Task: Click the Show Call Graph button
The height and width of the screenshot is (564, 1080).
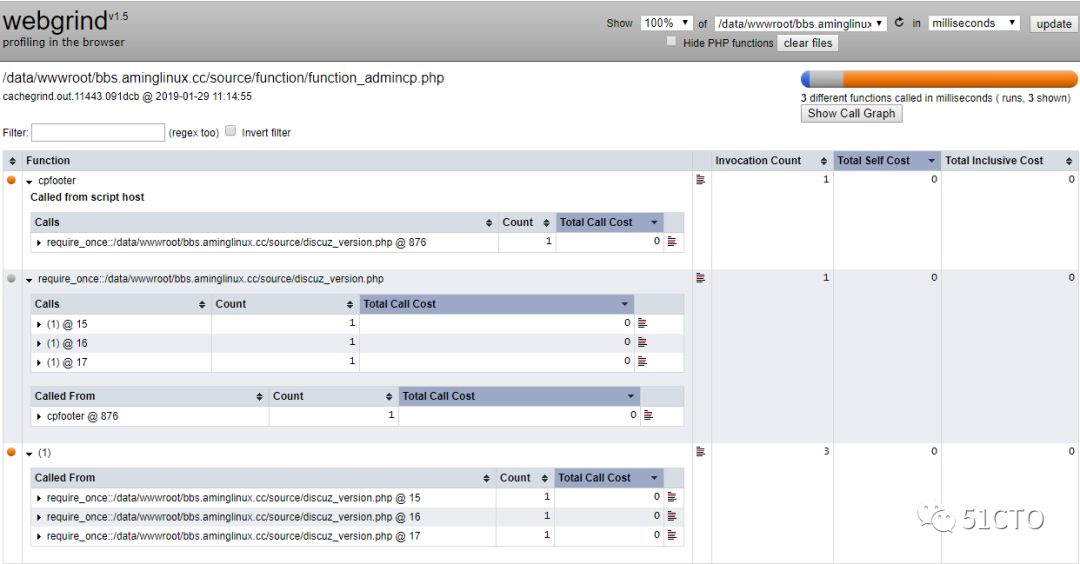Action: point(851,114)
